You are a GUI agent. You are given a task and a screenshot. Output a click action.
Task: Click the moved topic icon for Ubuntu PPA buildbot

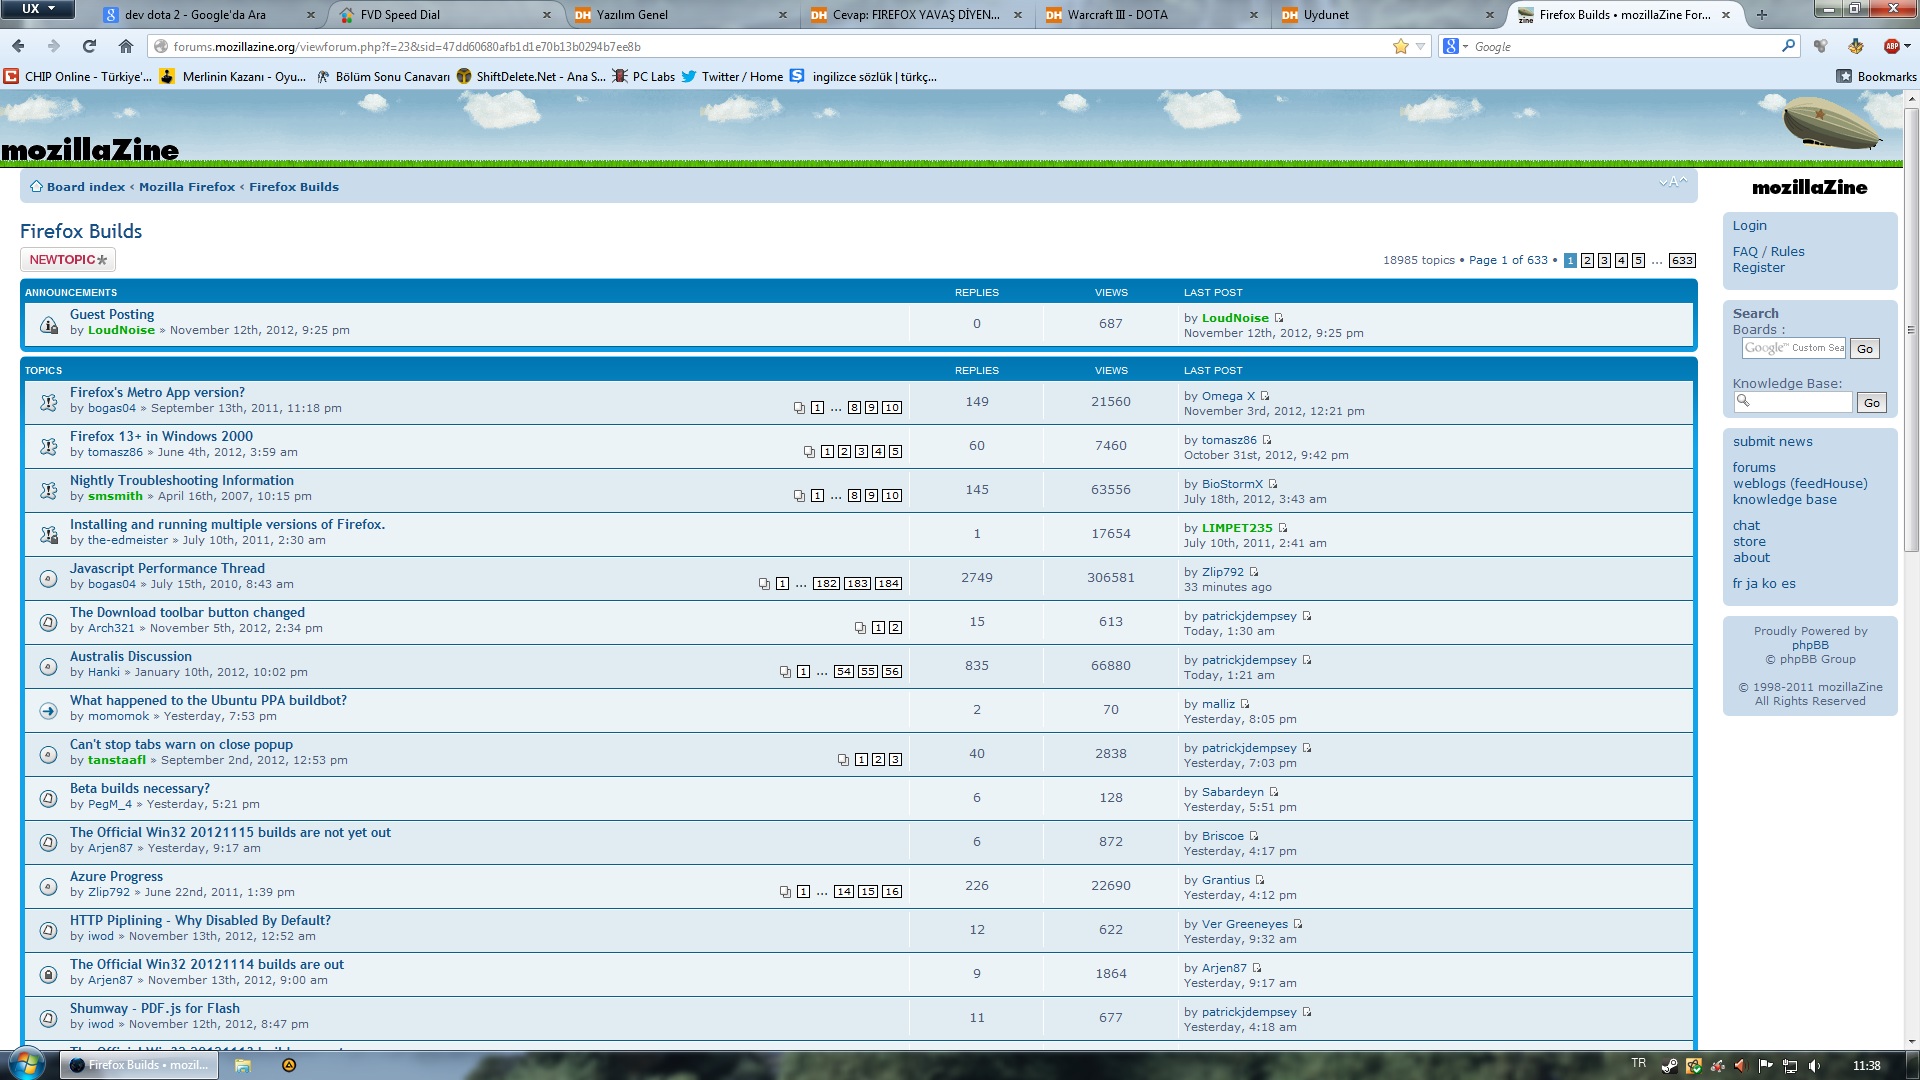[48, 710]
